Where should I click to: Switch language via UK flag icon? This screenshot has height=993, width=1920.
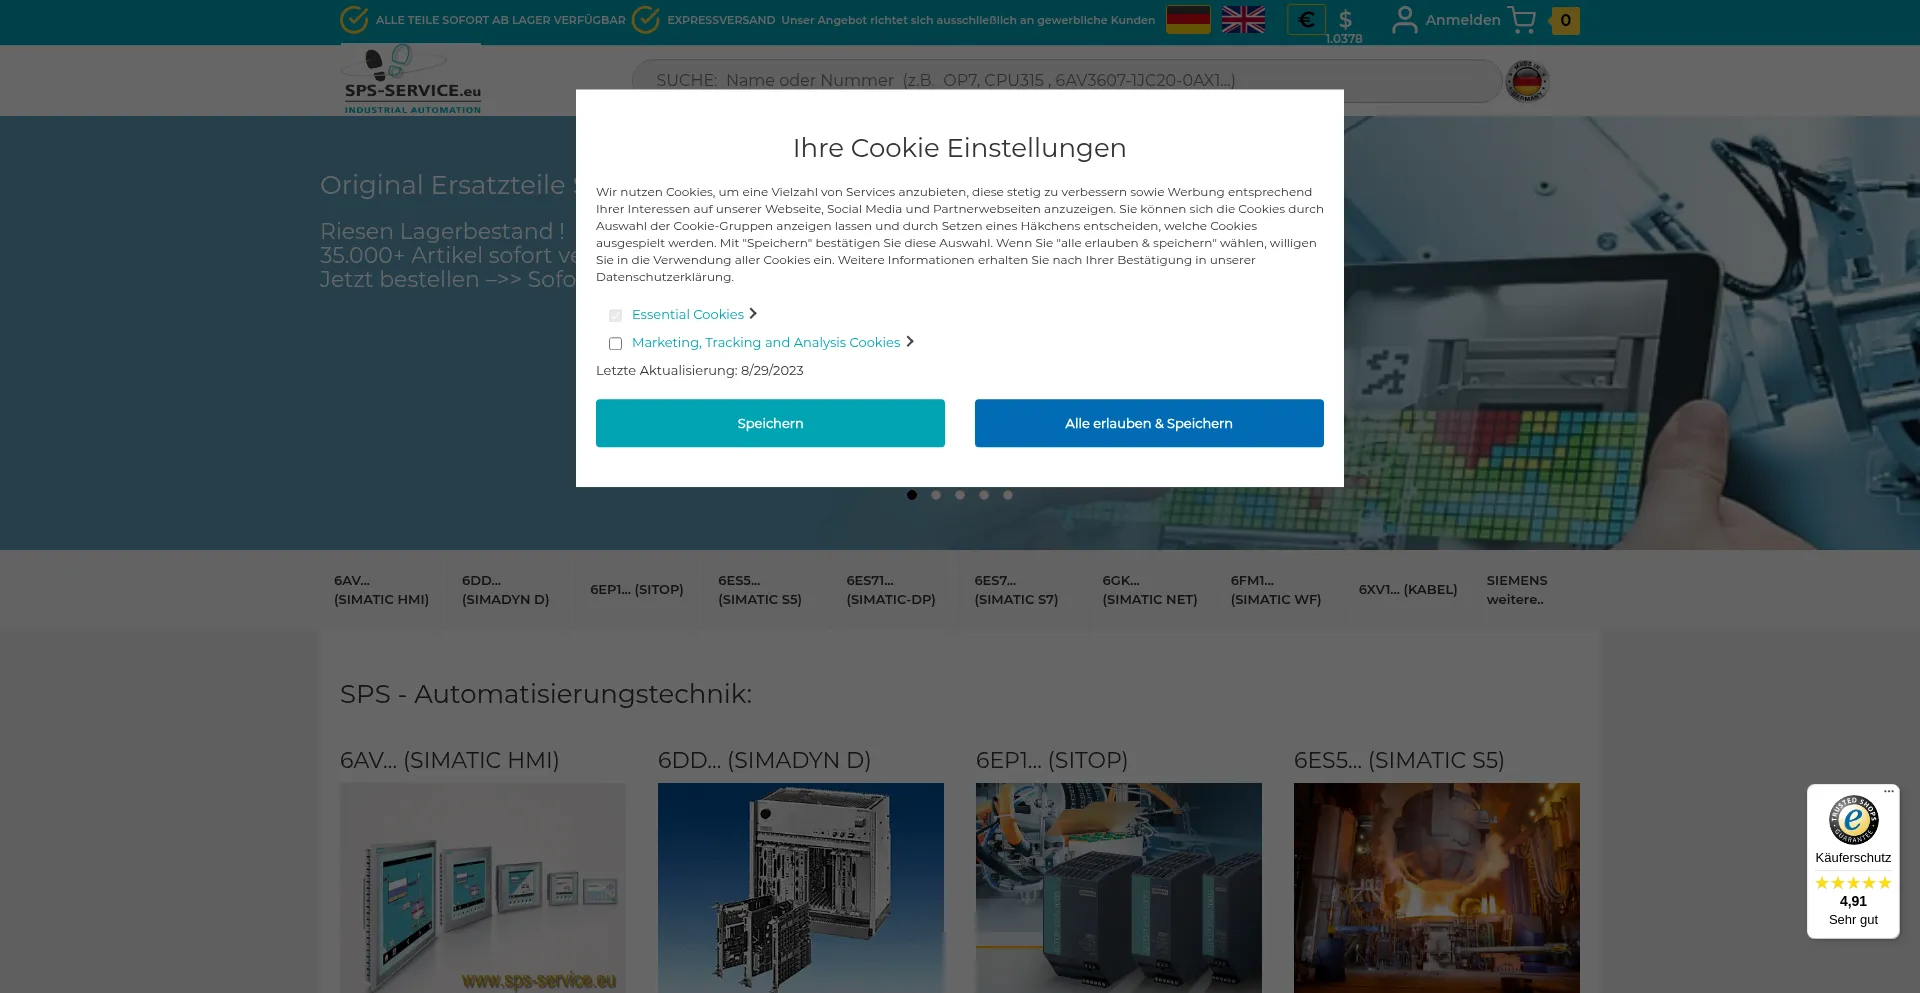[x=1243, y=20]
